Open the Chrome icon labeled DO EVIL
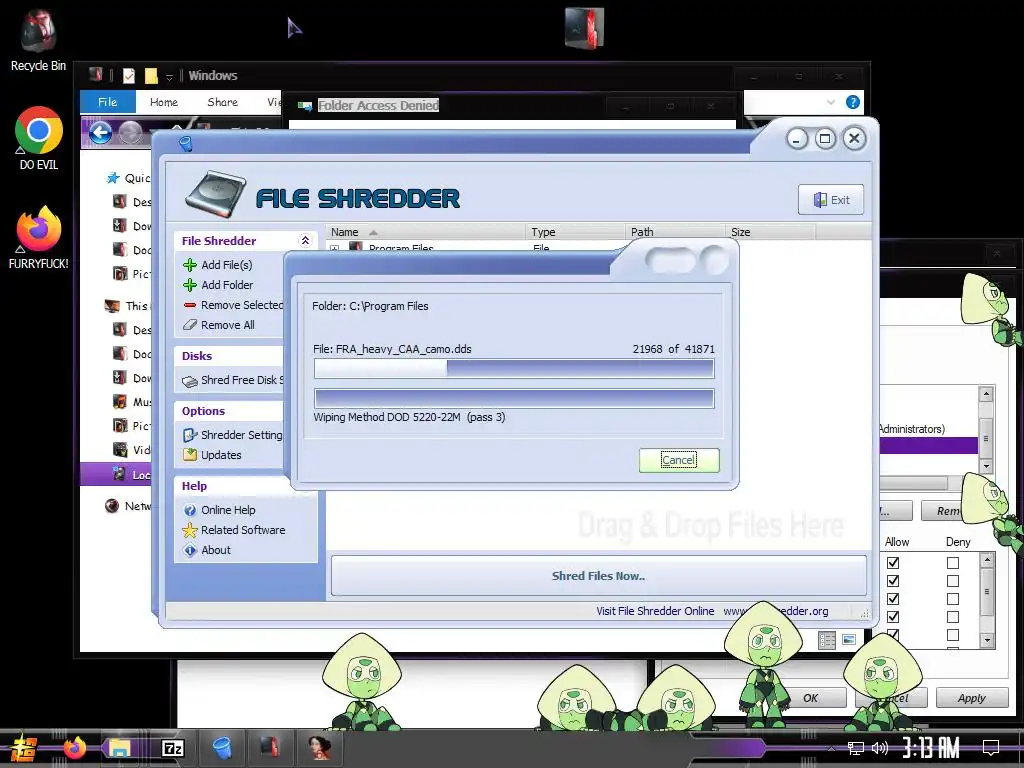 pyautogui.click(x=39, y=131)
